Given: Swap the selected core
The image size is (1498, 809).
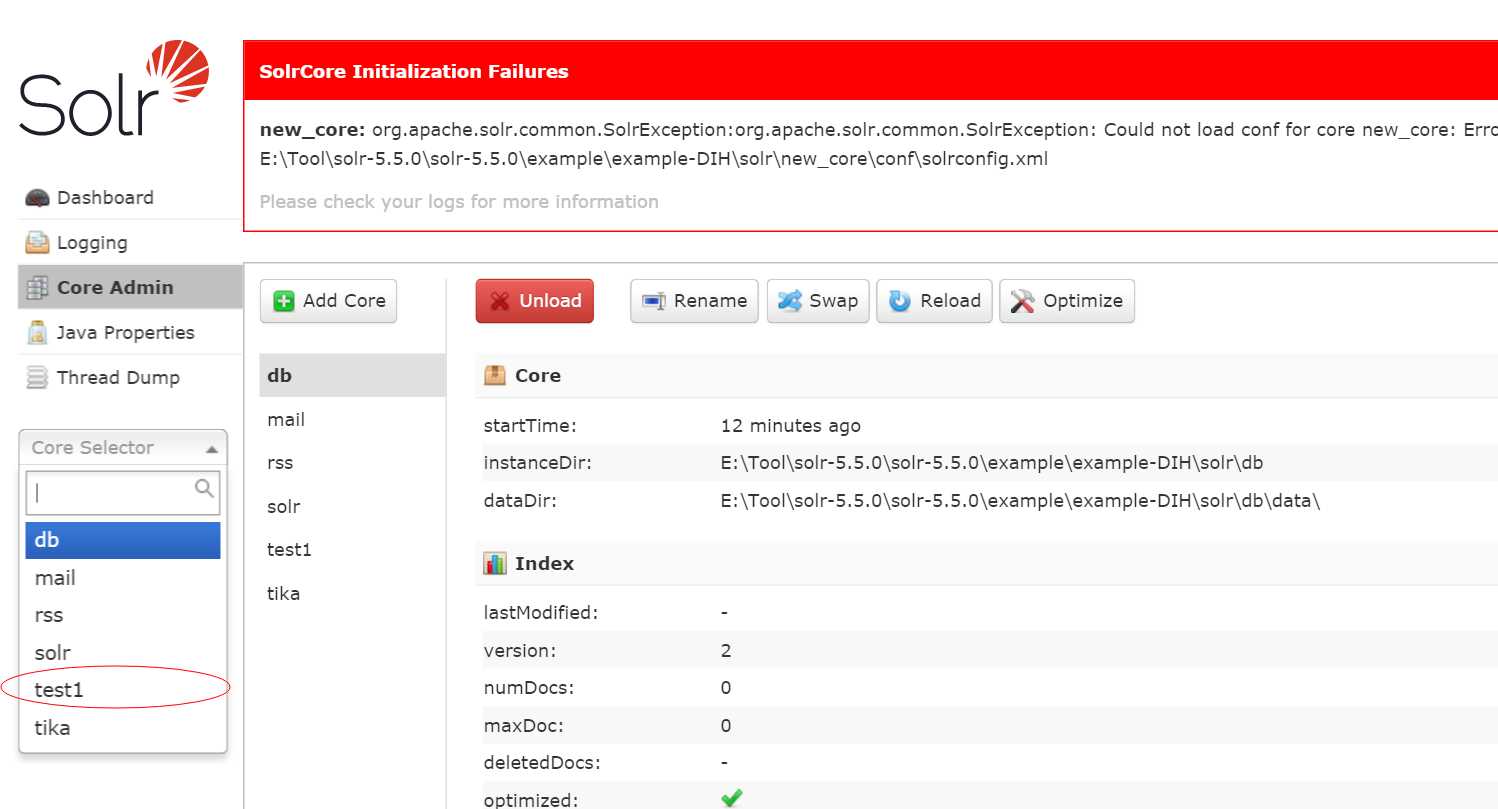Looking at the screenshot, I should [818, 301].
